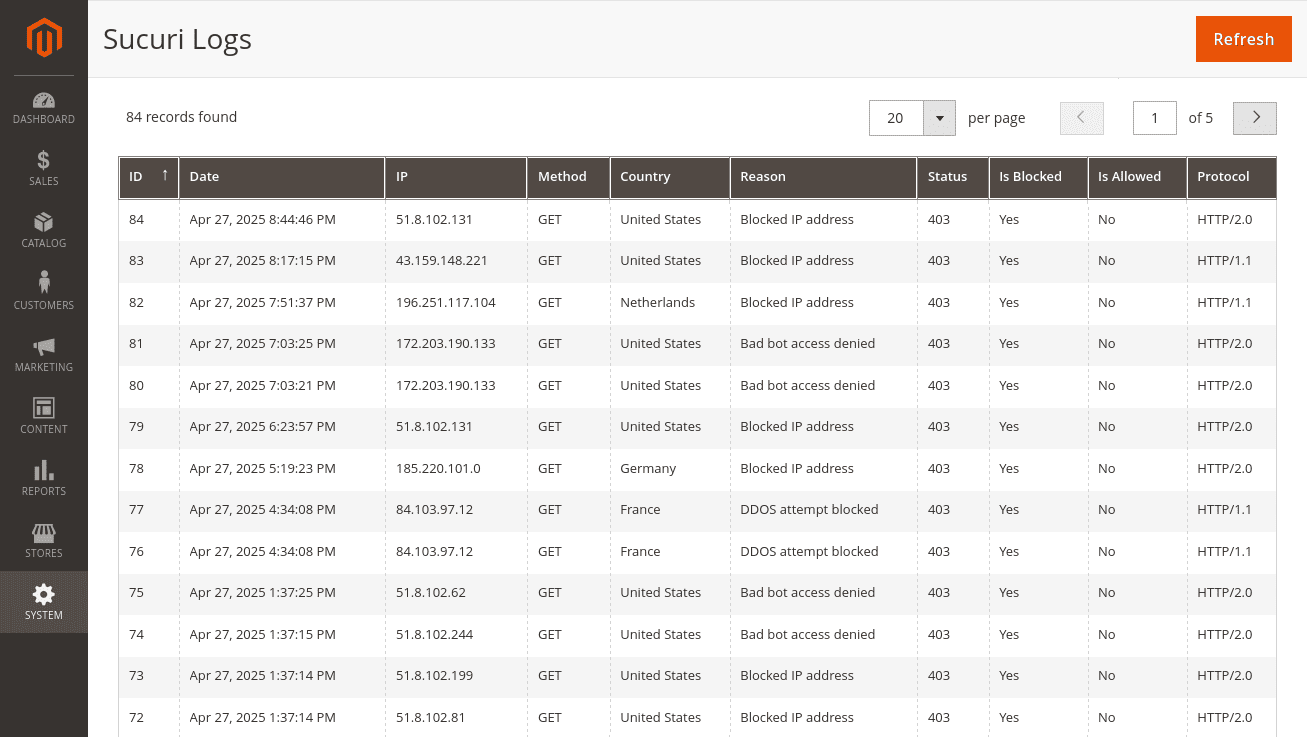Click HTTP/1.1 protocol in row 83

pyautogui.click(x=1224, y=260)
